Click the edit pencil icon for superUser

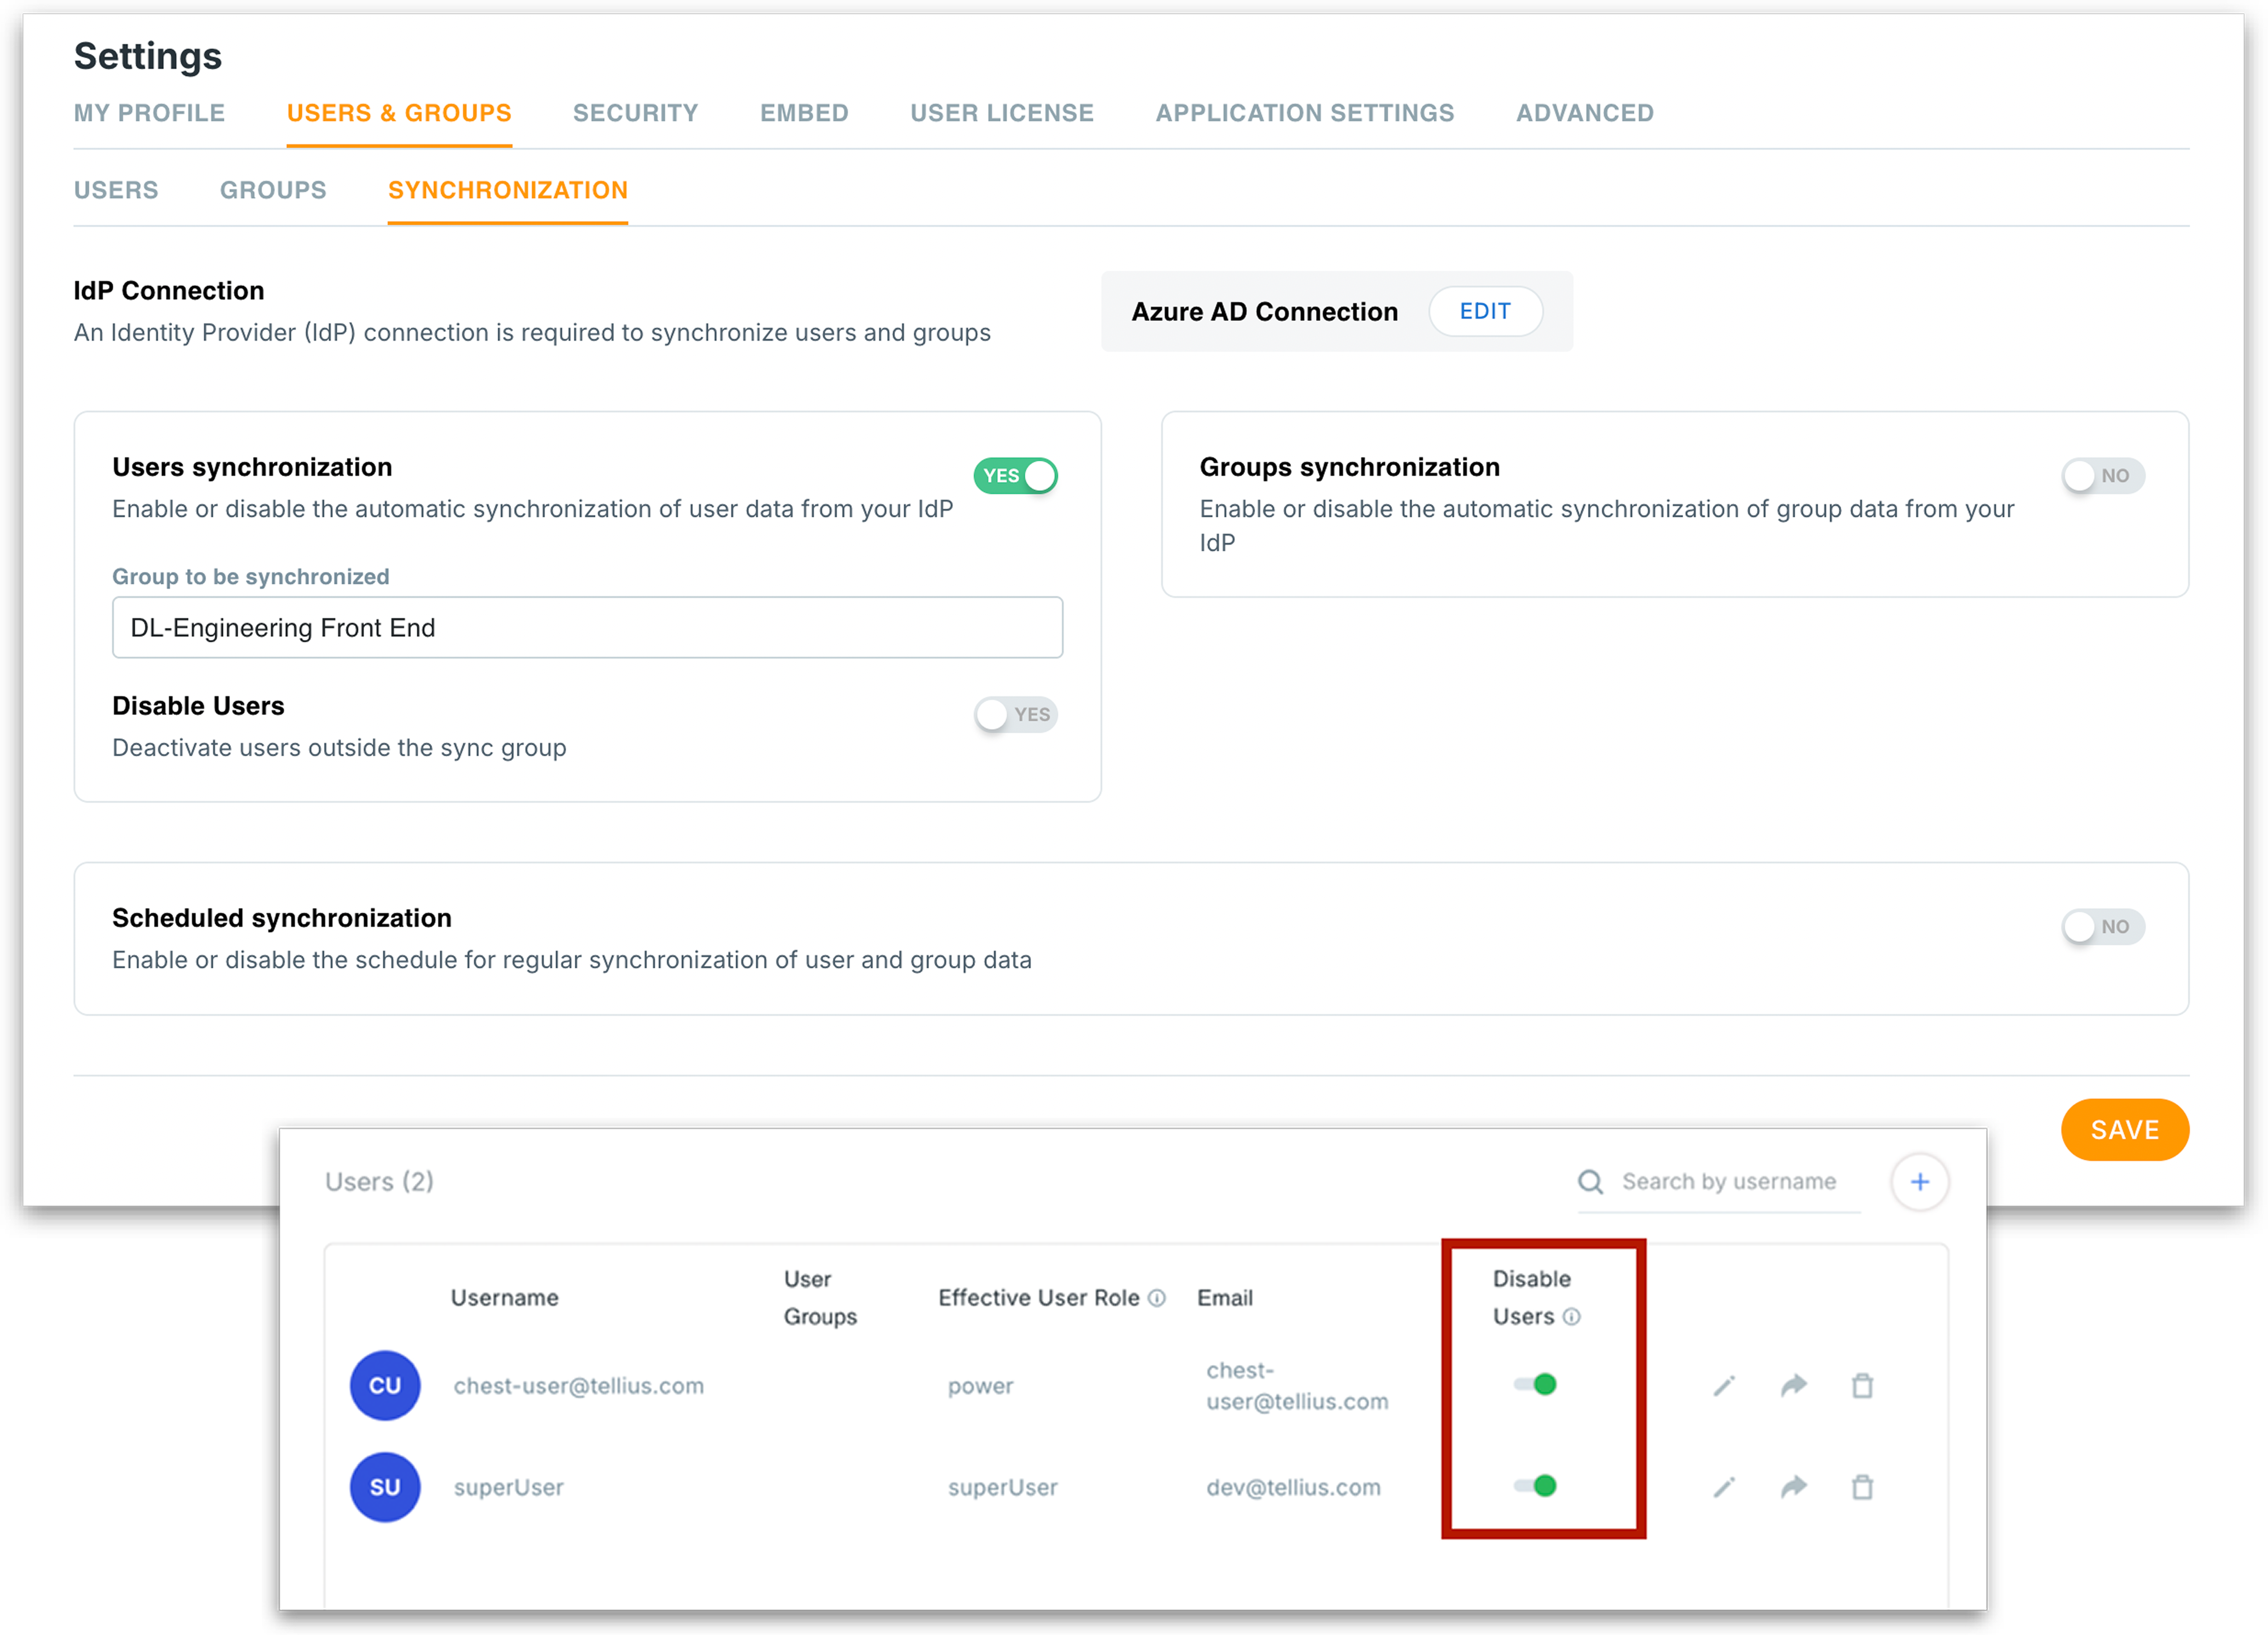[x=1724, y=1487]
